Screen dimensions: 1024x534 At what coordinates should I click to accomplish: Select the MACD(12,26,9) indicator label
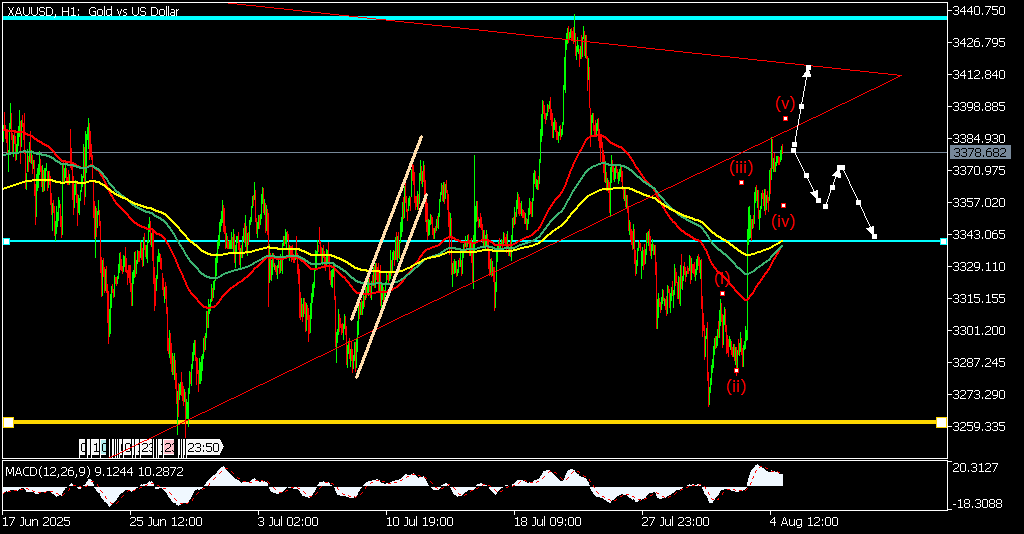(95, 471)
